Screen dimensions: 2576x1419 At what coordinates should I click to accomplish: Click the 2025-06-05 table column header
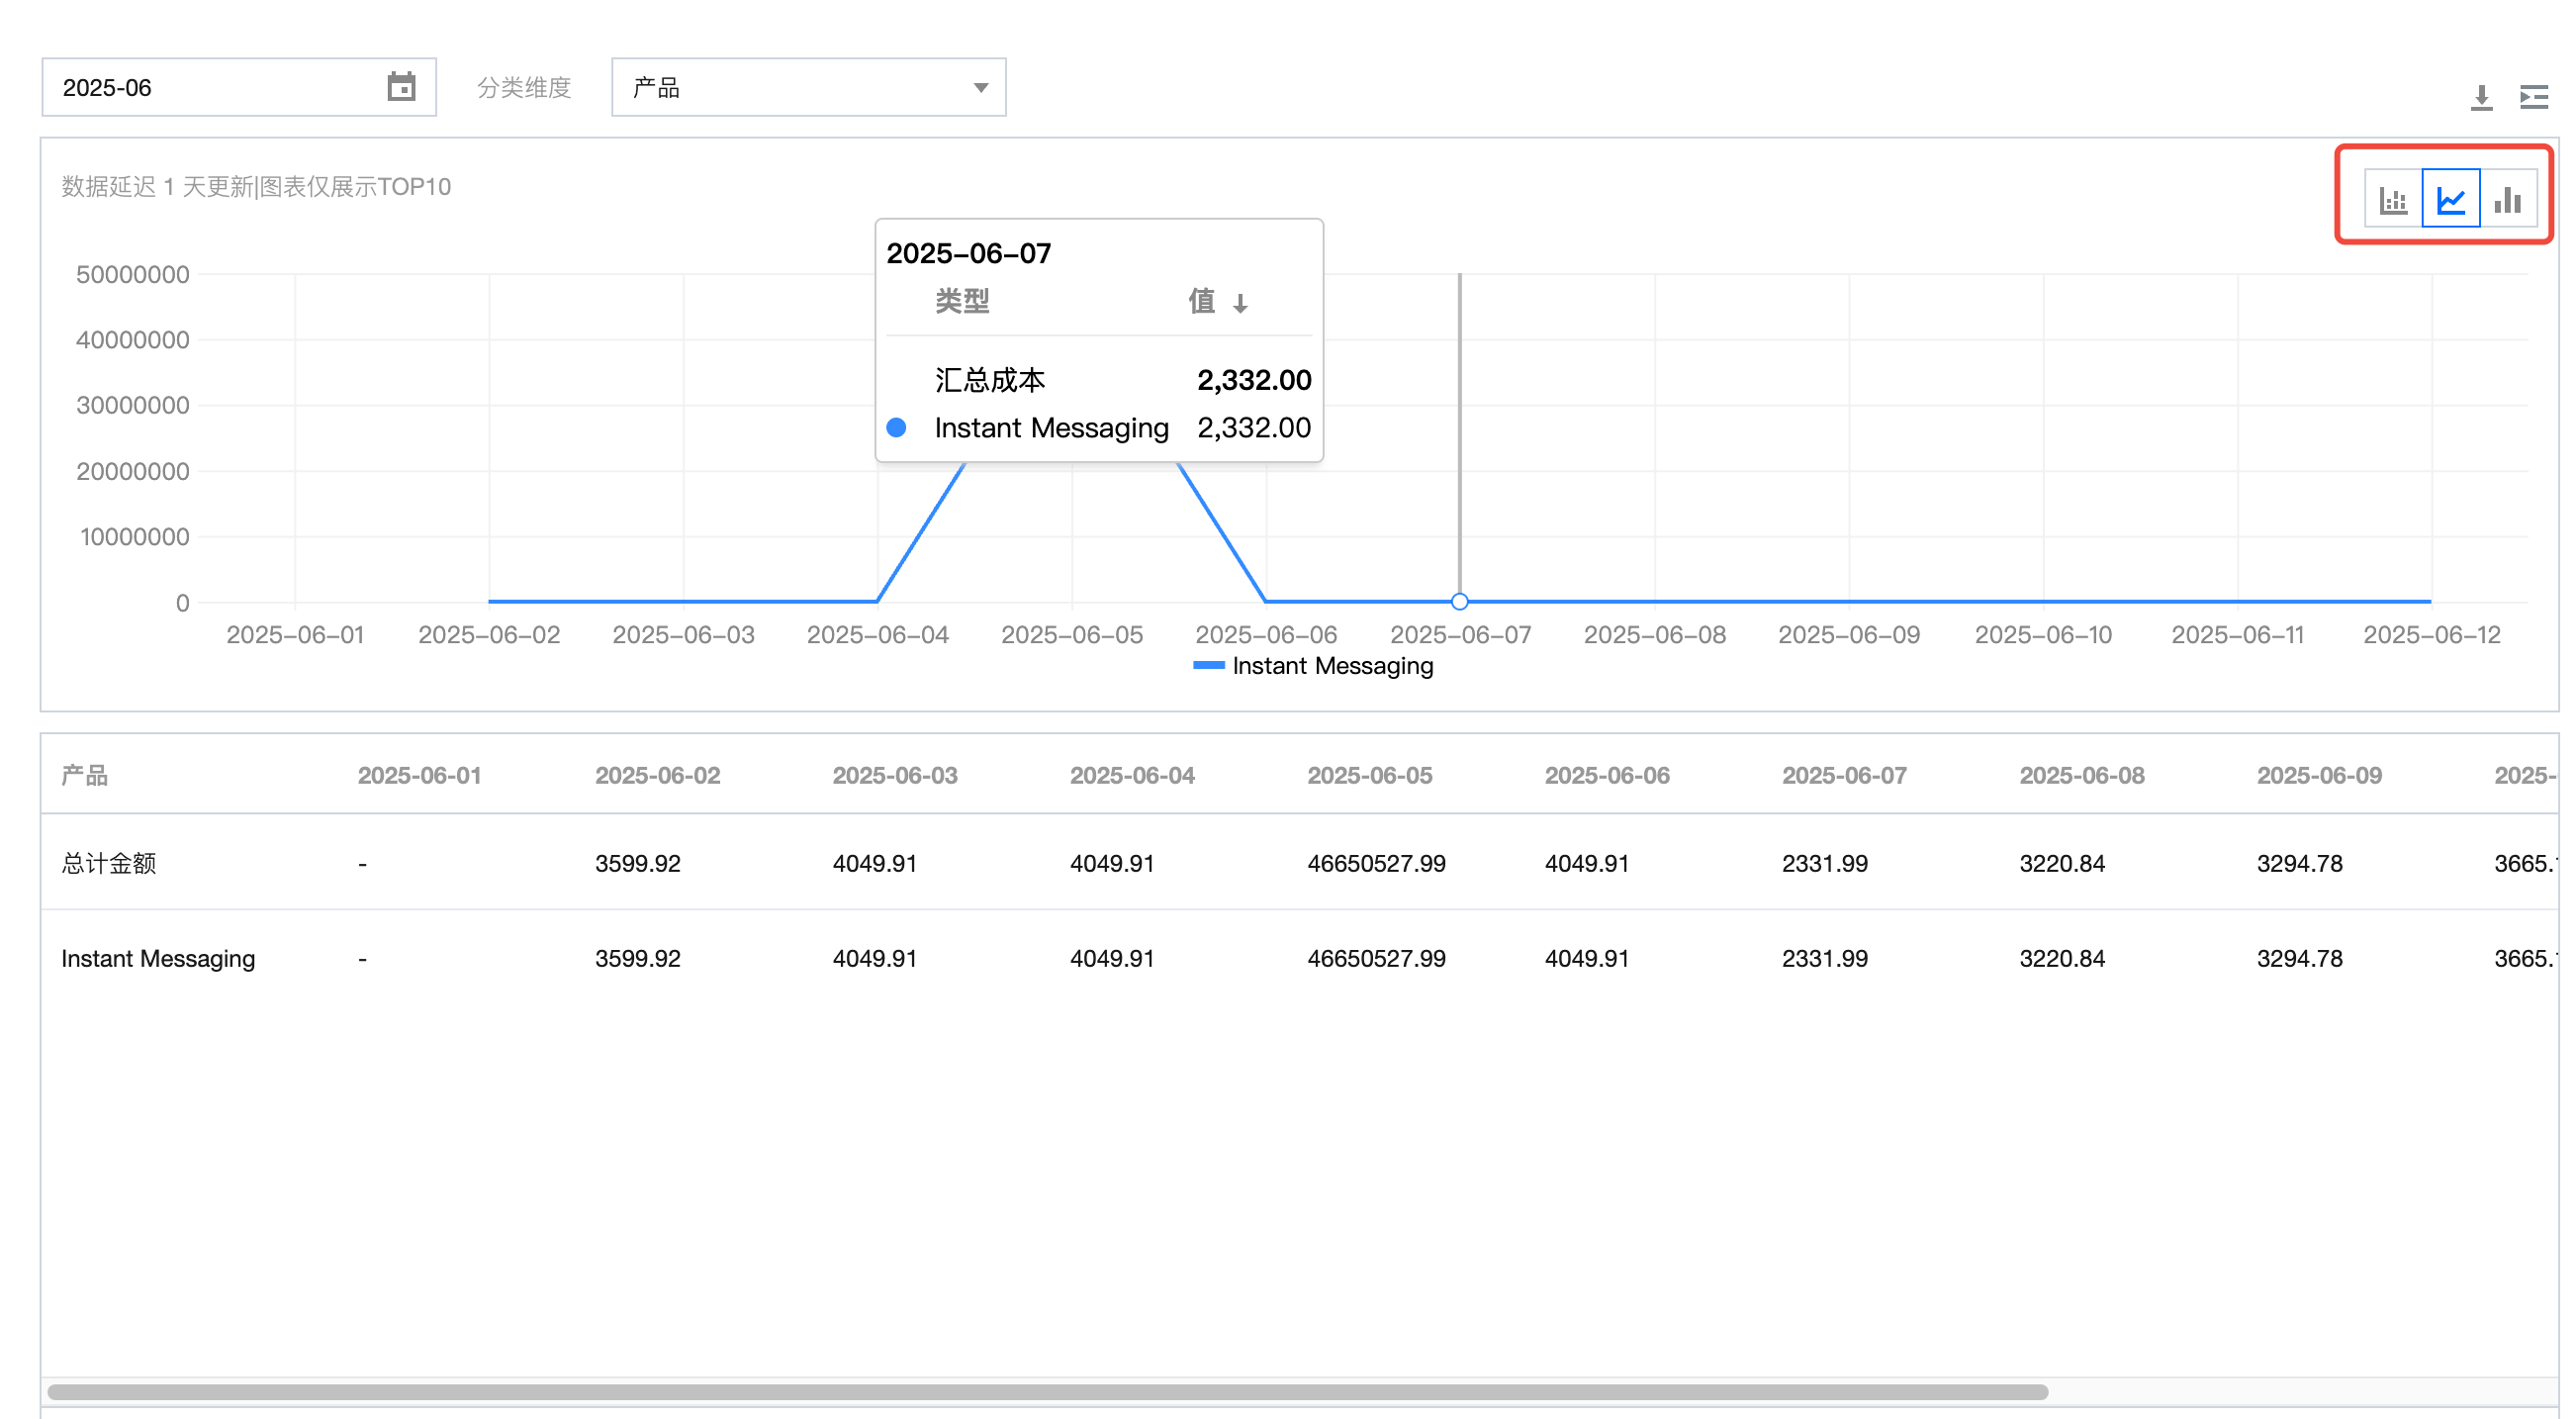coord(1369,775)
